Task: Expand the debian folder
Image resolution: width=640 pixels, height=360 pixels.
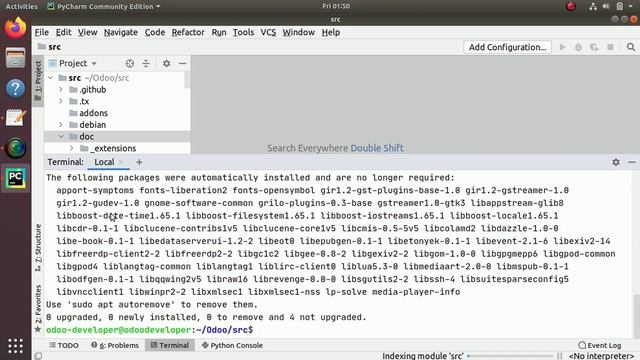Action: tap(61, 124)
